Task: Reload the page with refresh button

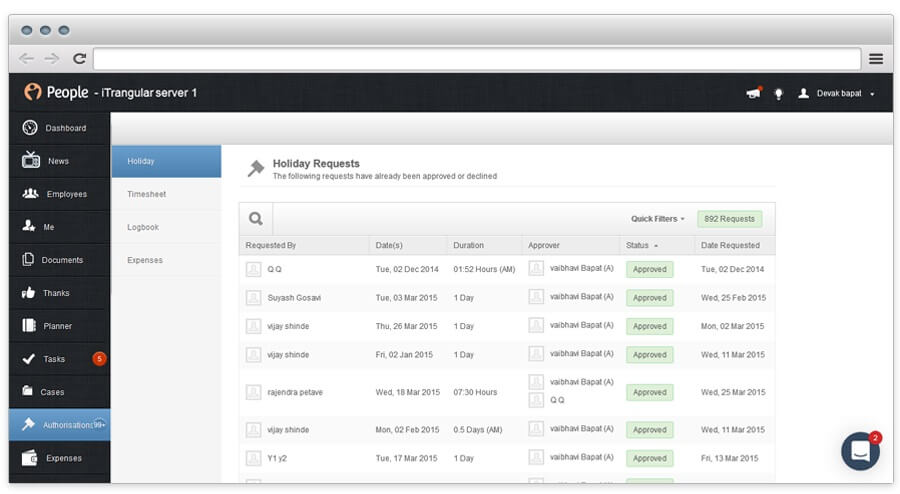Action: 79,58
